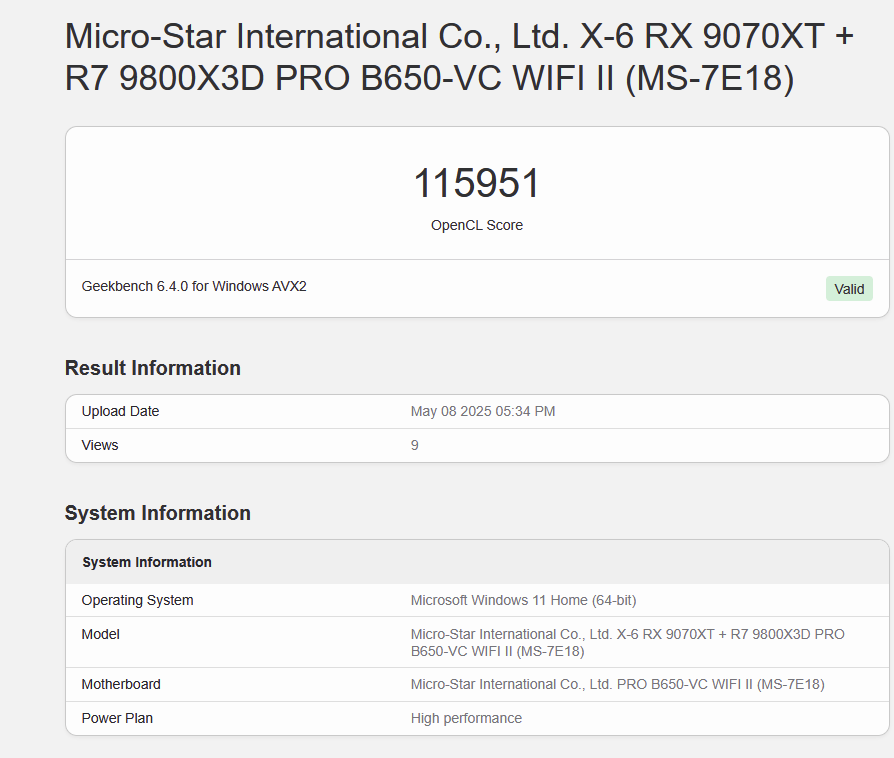Click the Views count value 9
Image resolution: width=894 pixels, height=758 pixels.
pyautogui.click(x=415, y=445)
